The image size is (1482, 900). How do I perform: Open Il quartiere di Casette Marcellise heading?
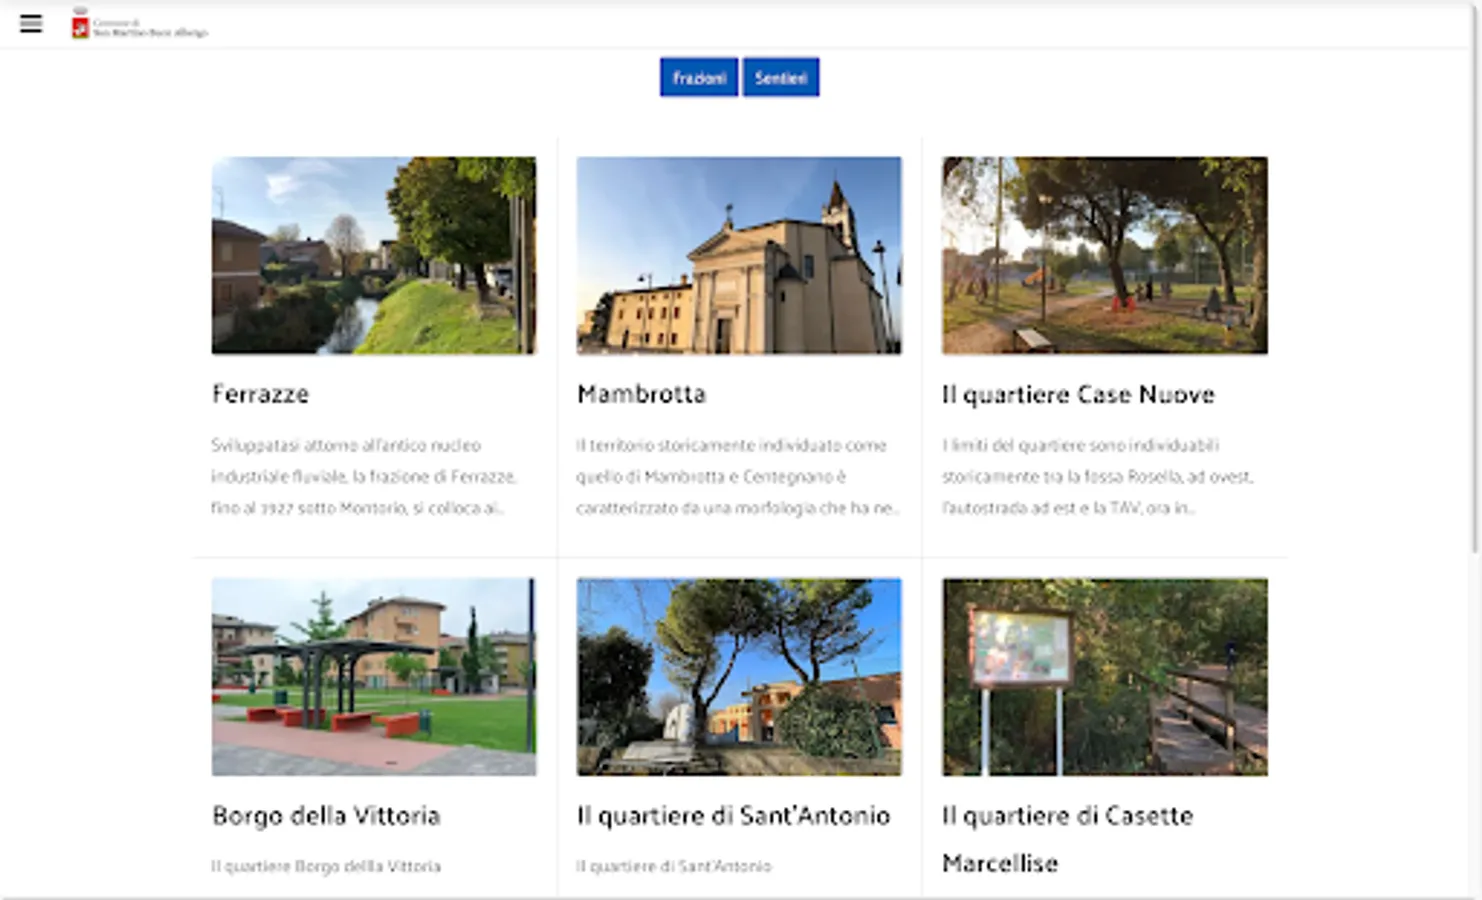tap(1068, 839)
